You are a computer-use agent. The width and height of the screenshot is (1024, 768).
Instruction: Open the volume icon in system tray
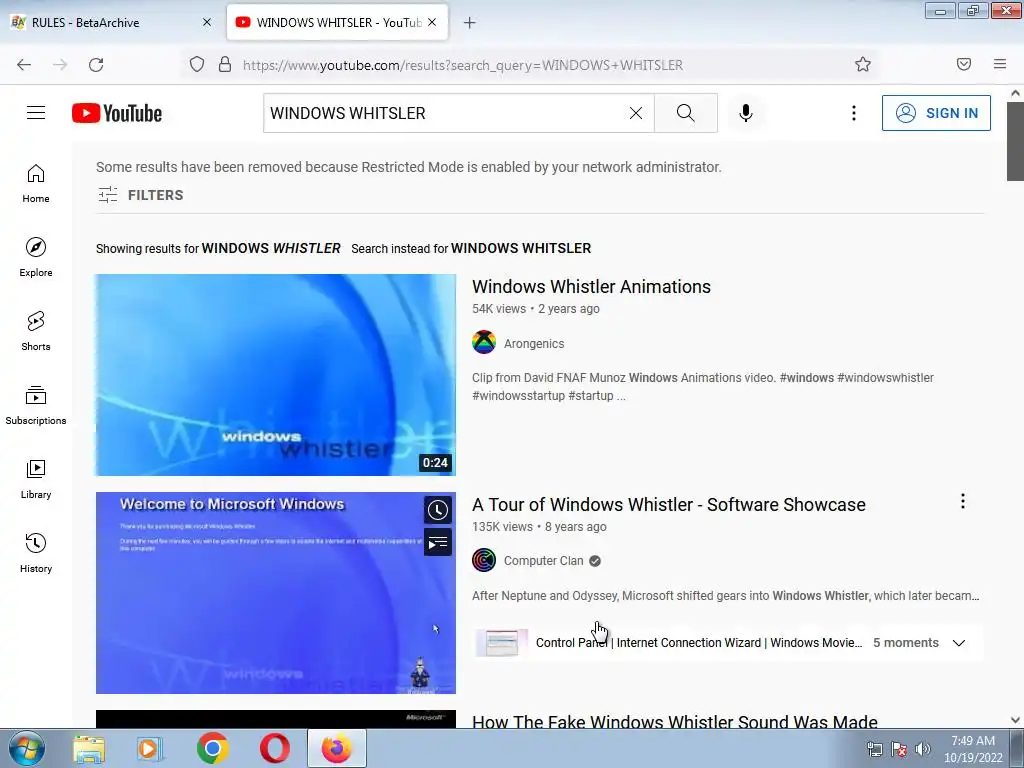(x=923, y=749)
